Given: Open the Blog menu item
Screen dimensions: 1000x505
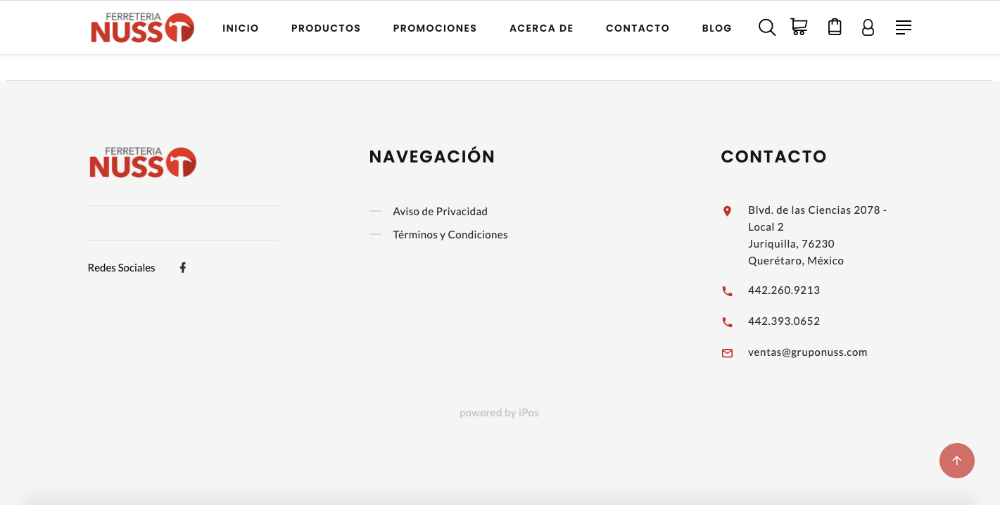Looking at the screenshot, I should (x=717, y=28).
